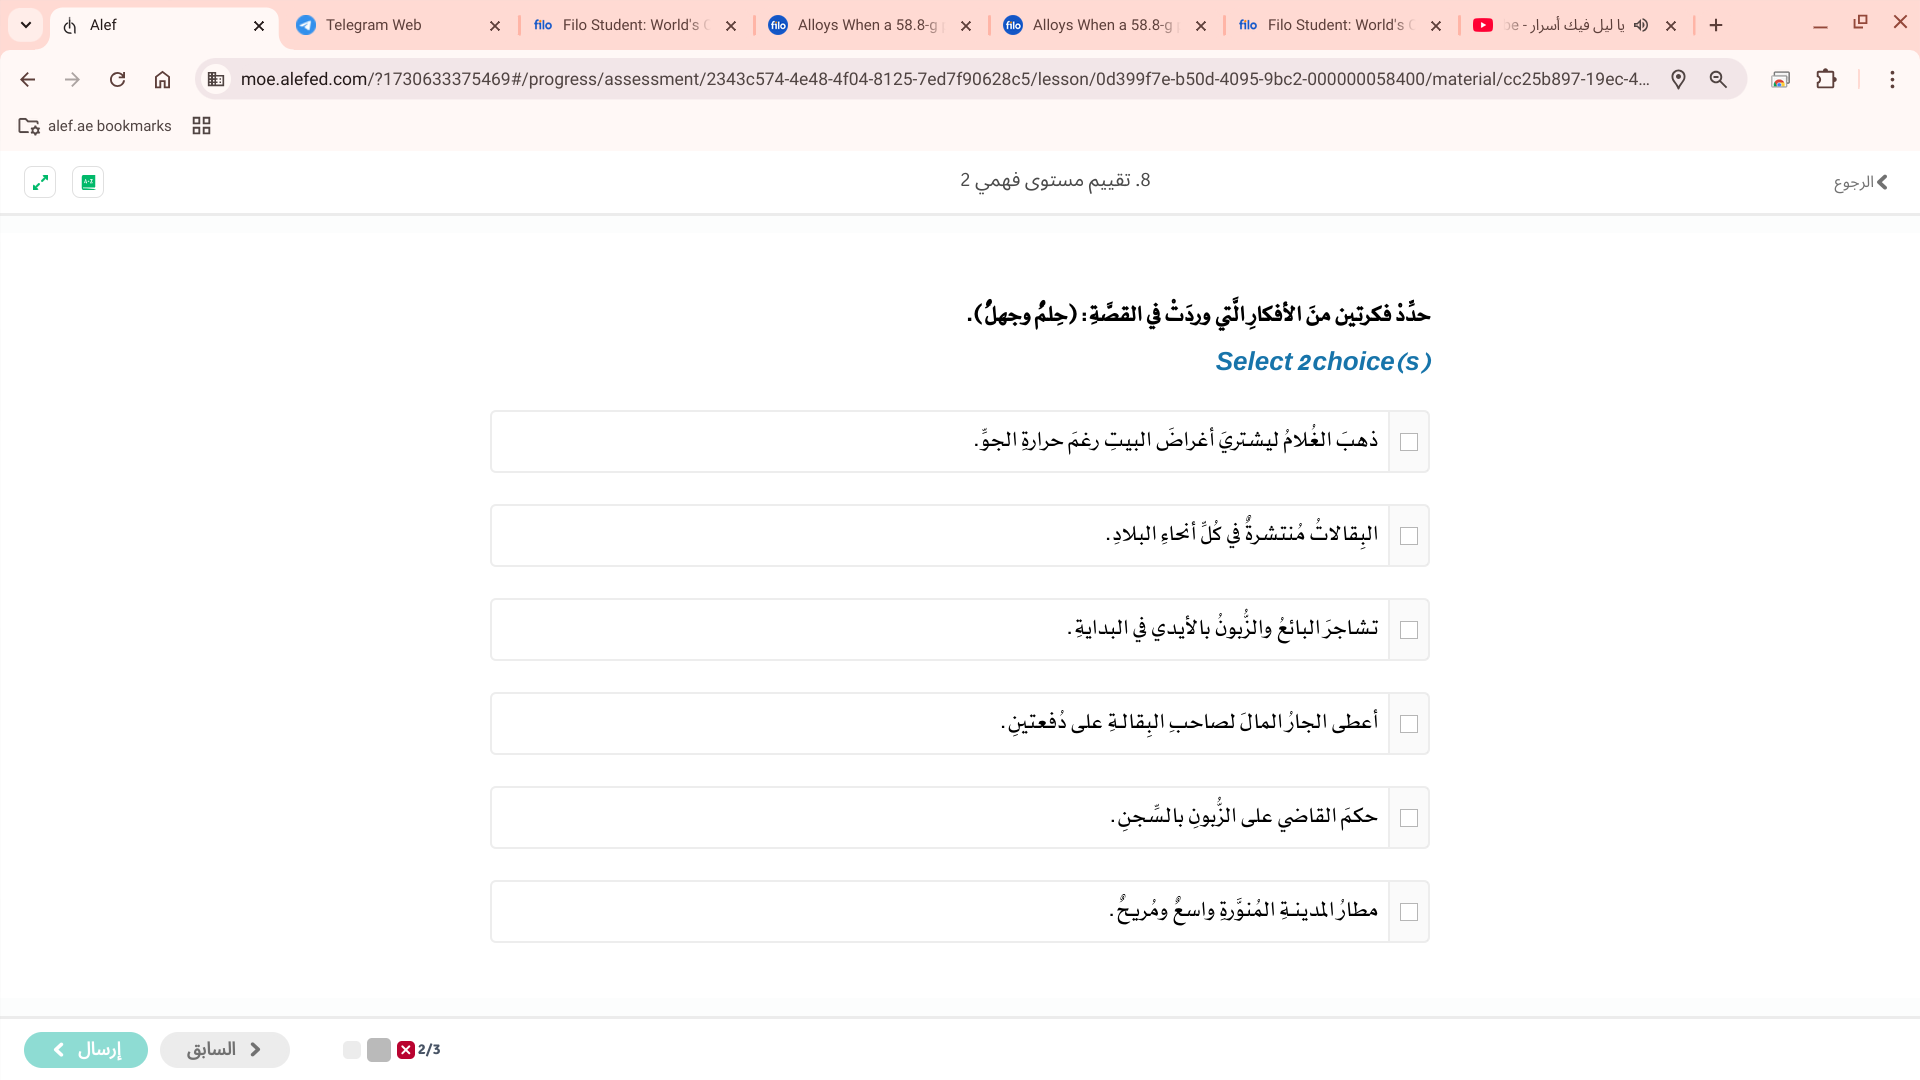The height and width of the screenshot is (1080, 1920).
Task: Click the browser home icon
Action: [162, 79]
